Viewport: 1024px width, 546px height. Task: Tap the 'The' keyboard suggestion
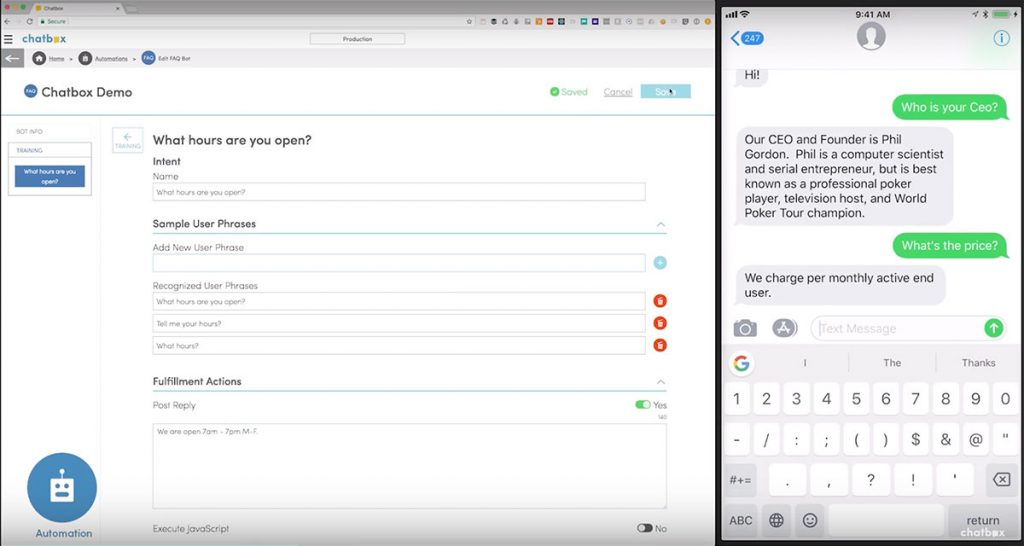pos(892,363)
